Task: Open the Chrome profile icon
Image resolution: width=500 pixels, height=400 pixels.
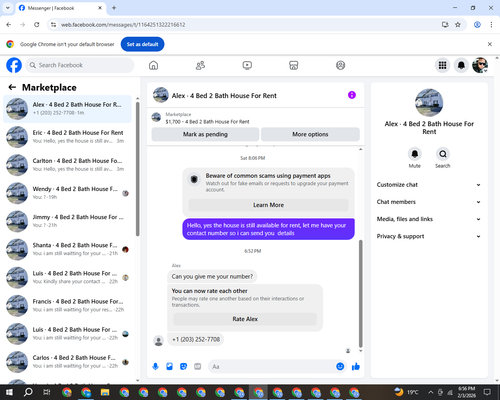Action: pyautogui.click(x=477, y=25)
